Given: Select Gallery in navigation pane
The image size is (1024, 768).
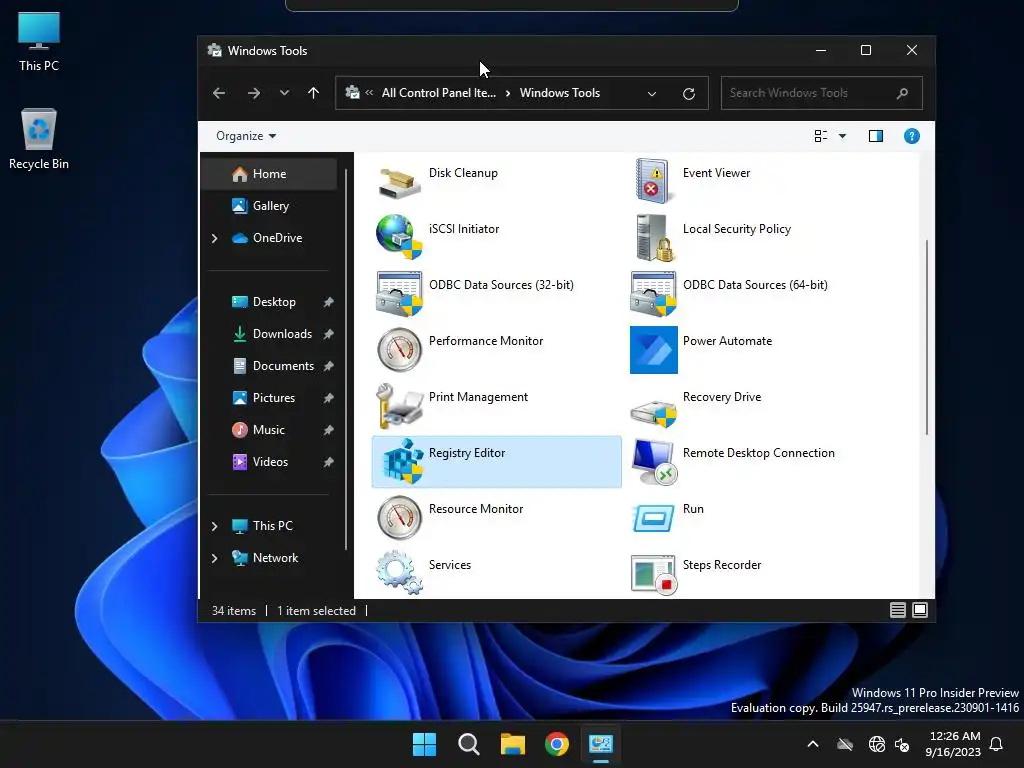Looking at the screenshot, I should pos(270,206).
